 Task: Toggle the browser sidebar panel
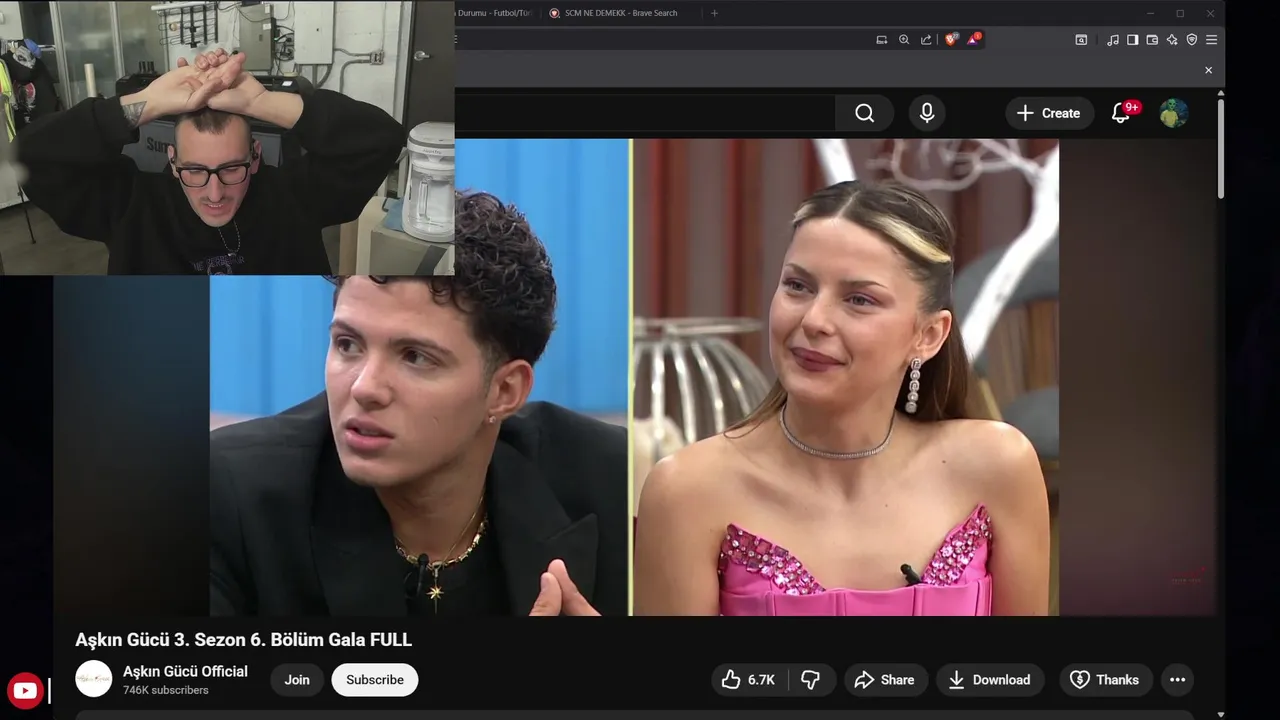click(1133, 40)
